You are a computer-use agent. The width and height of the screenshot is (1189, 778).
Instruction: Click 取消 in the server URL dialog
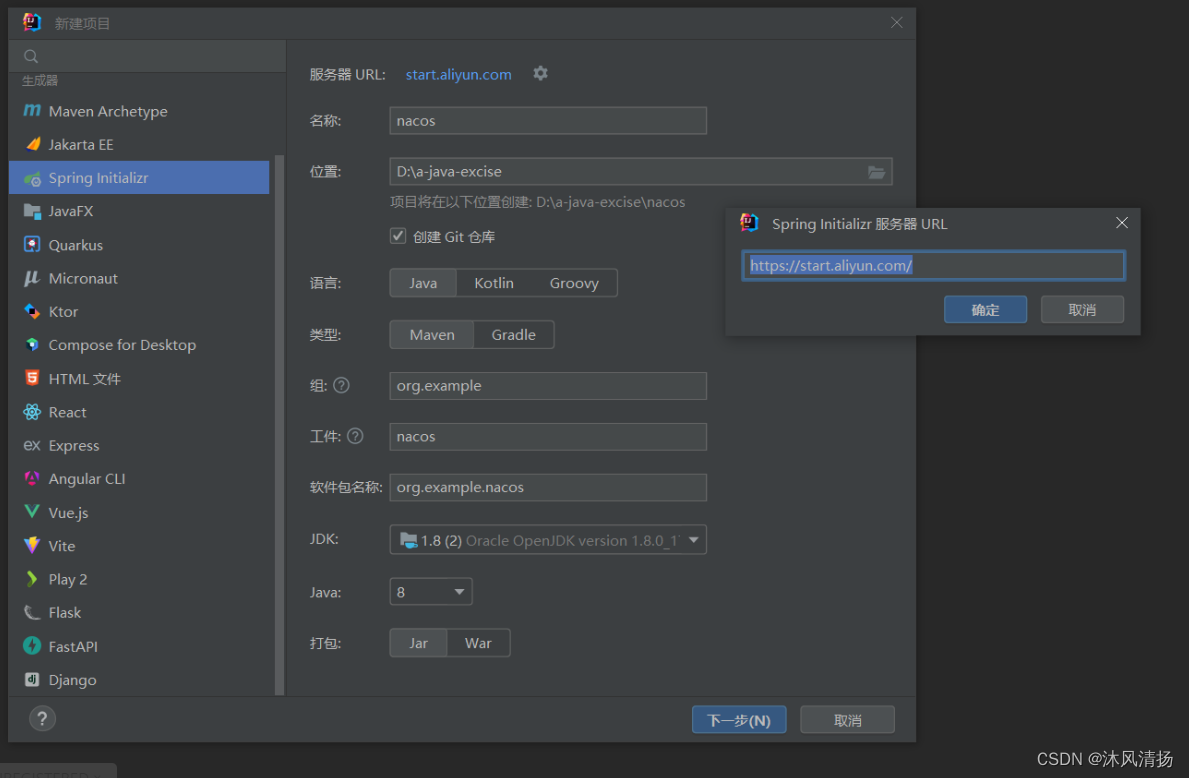(1082, 309)
